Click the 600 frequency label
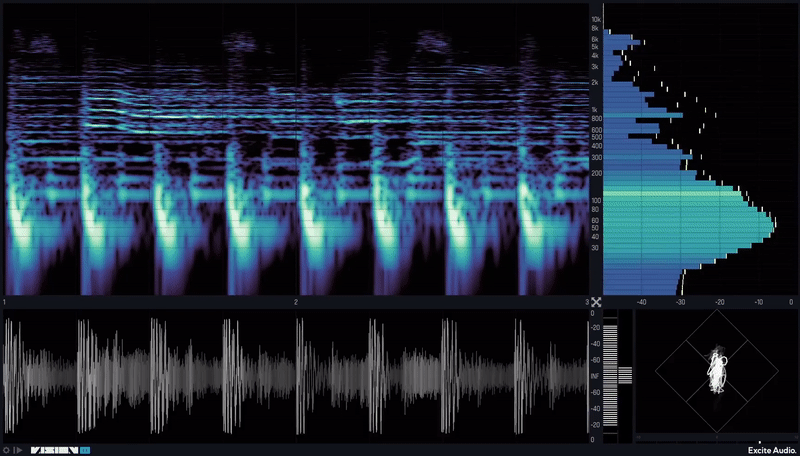This screenshot has height=456, width=800. pyautogui.click(x=595, y=130)
